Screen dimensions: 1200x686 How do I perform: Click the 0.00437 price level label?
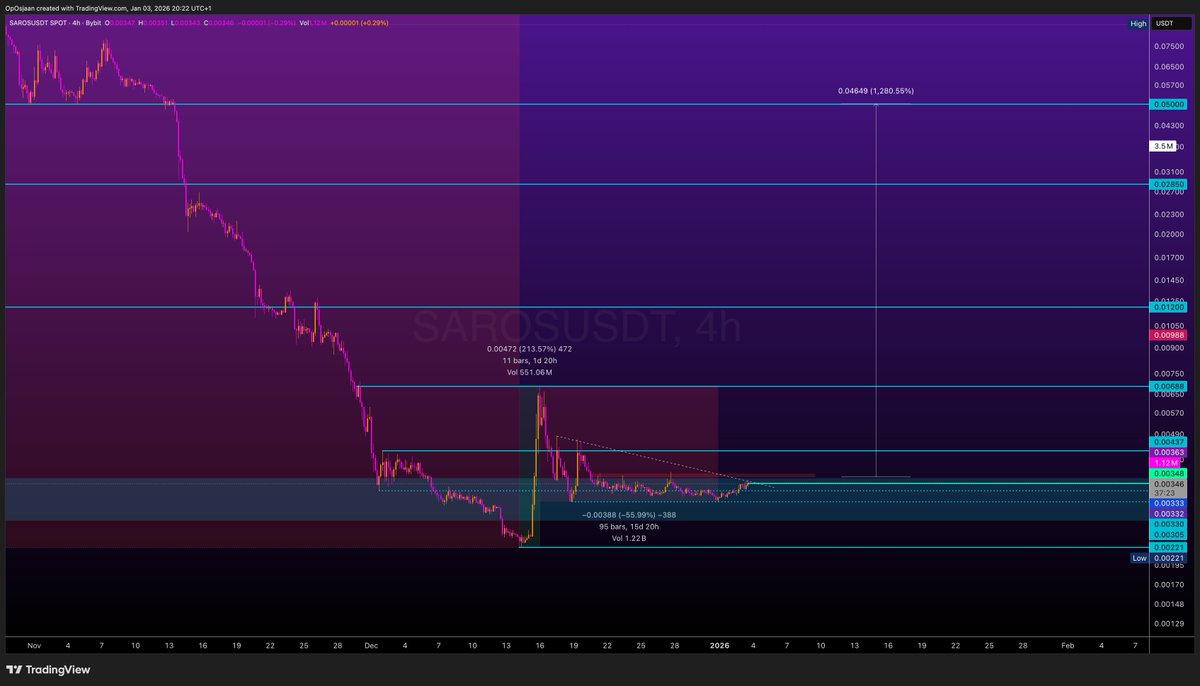(1170, 442)
